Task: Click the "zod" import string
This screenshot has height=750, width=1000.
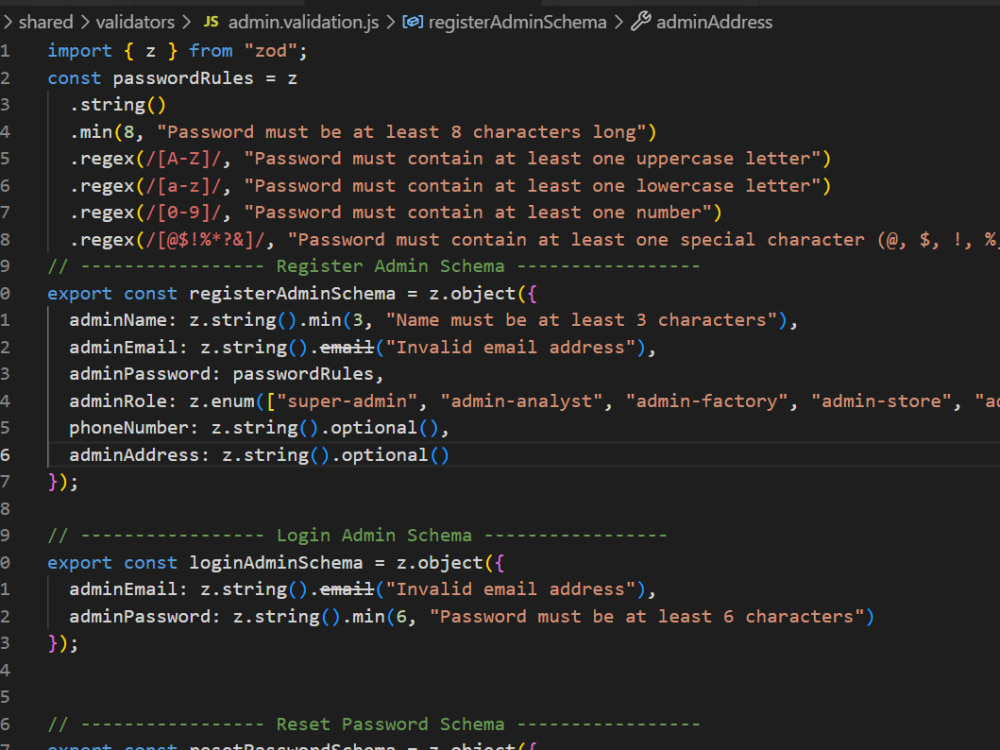Action: click(x=271, y=50)
